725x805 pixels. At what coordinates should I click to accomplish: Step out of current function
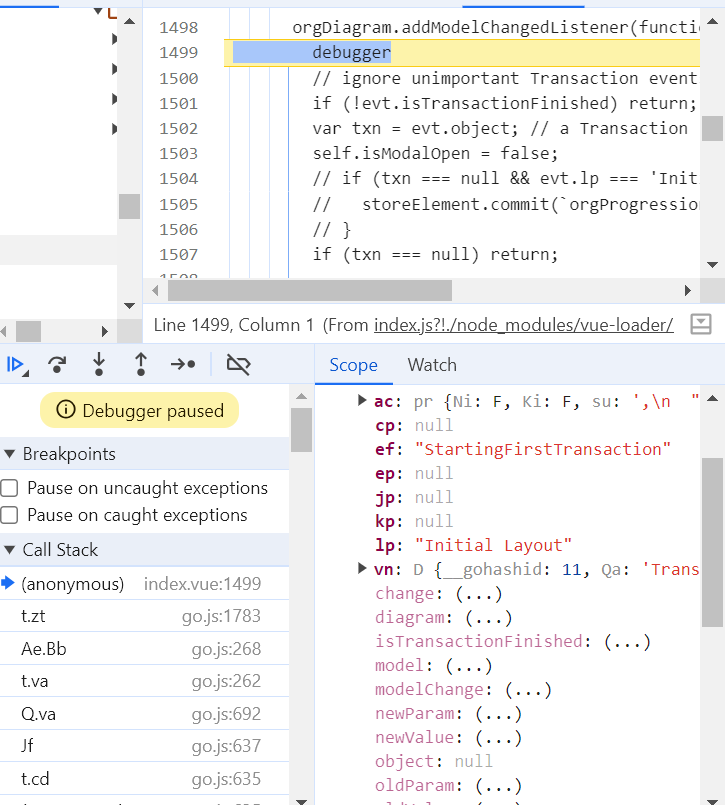coord(141,365)
